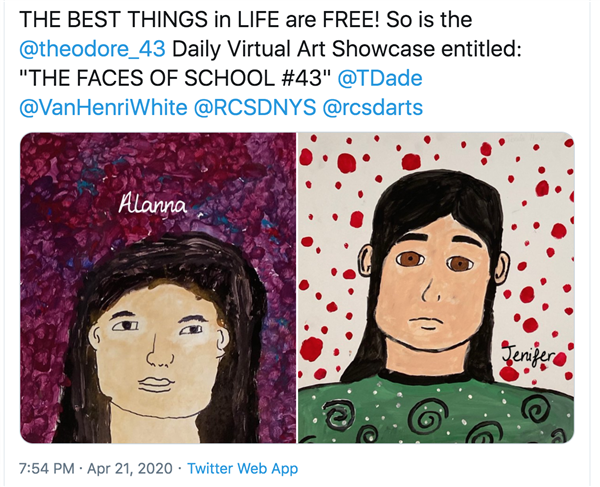
Task: Click the "Daily Virtual Art Showcase entitled:" text
Action: coord(347,49)
